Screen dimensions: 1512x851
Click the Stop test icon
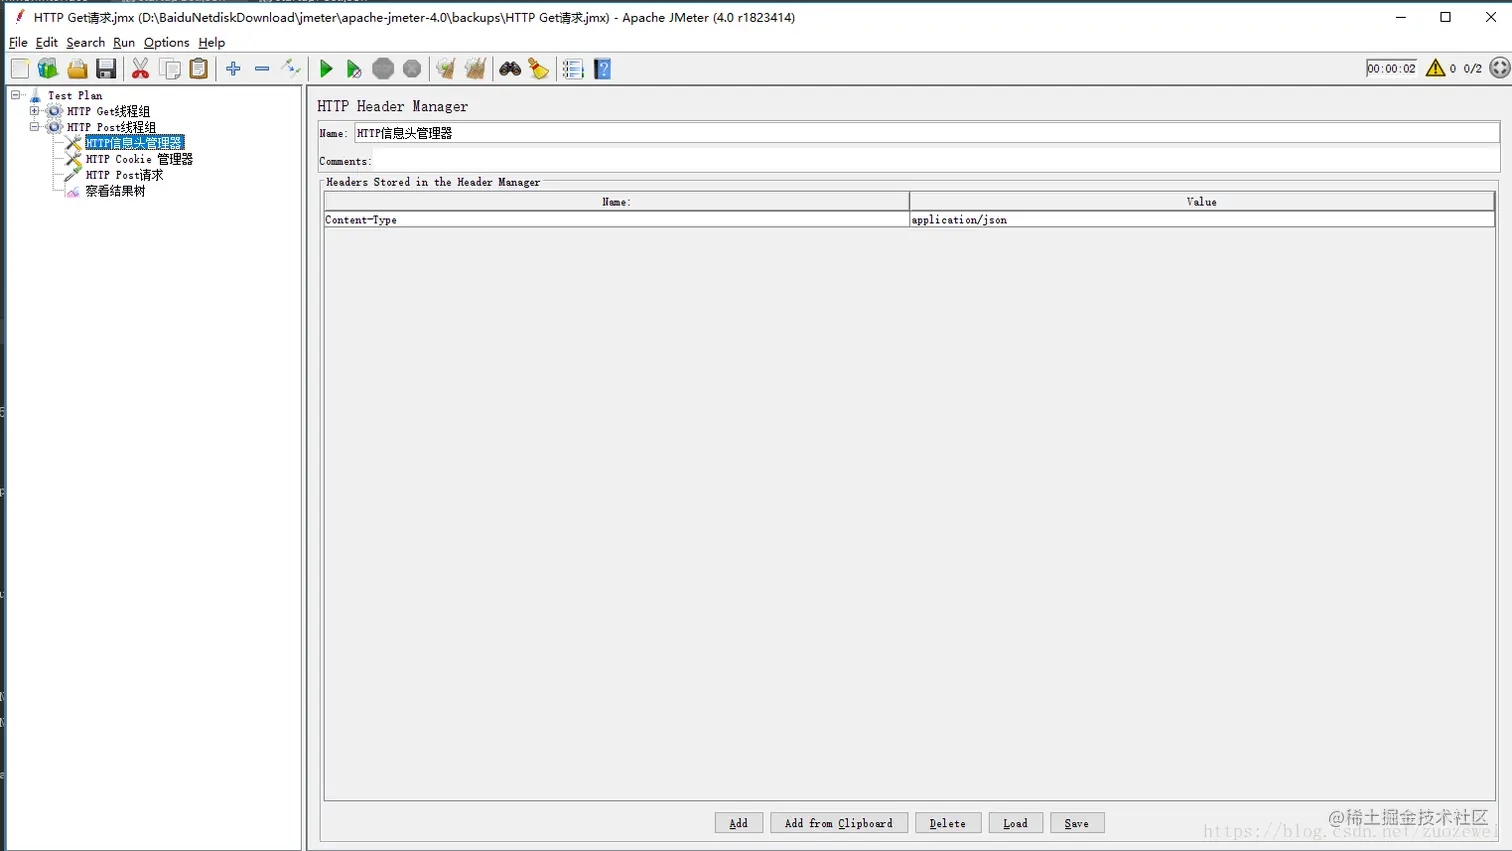click(x=383, y=68)
